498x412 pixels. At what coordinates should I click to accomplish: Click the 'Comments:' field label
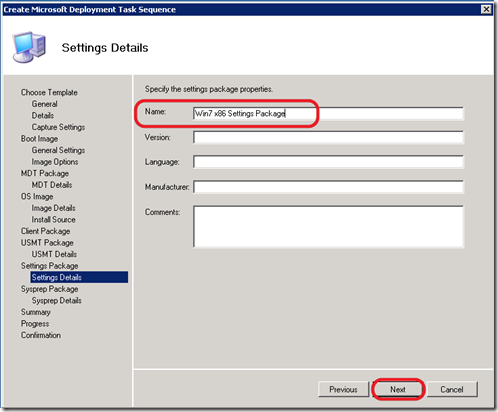162,212
